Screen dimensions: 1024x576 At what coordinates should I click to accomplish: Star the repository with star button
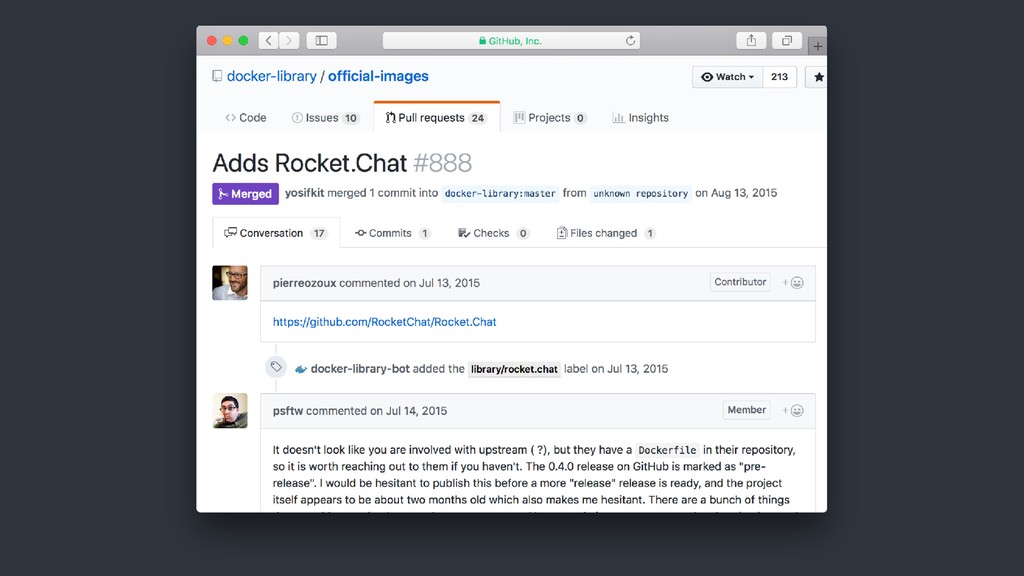click(x=817, y=77)
